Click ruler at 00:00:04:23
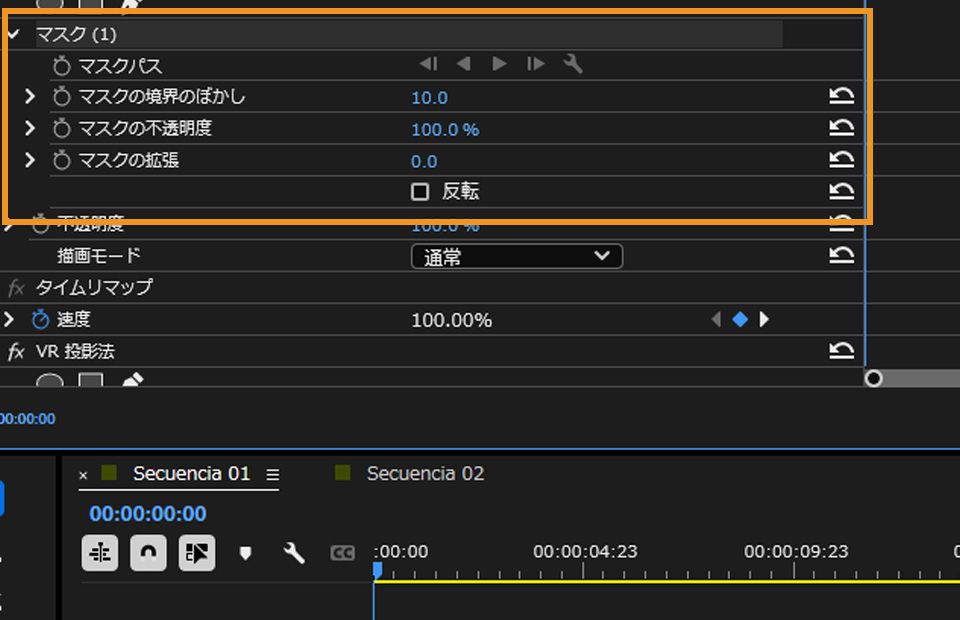 click(585, 552)
